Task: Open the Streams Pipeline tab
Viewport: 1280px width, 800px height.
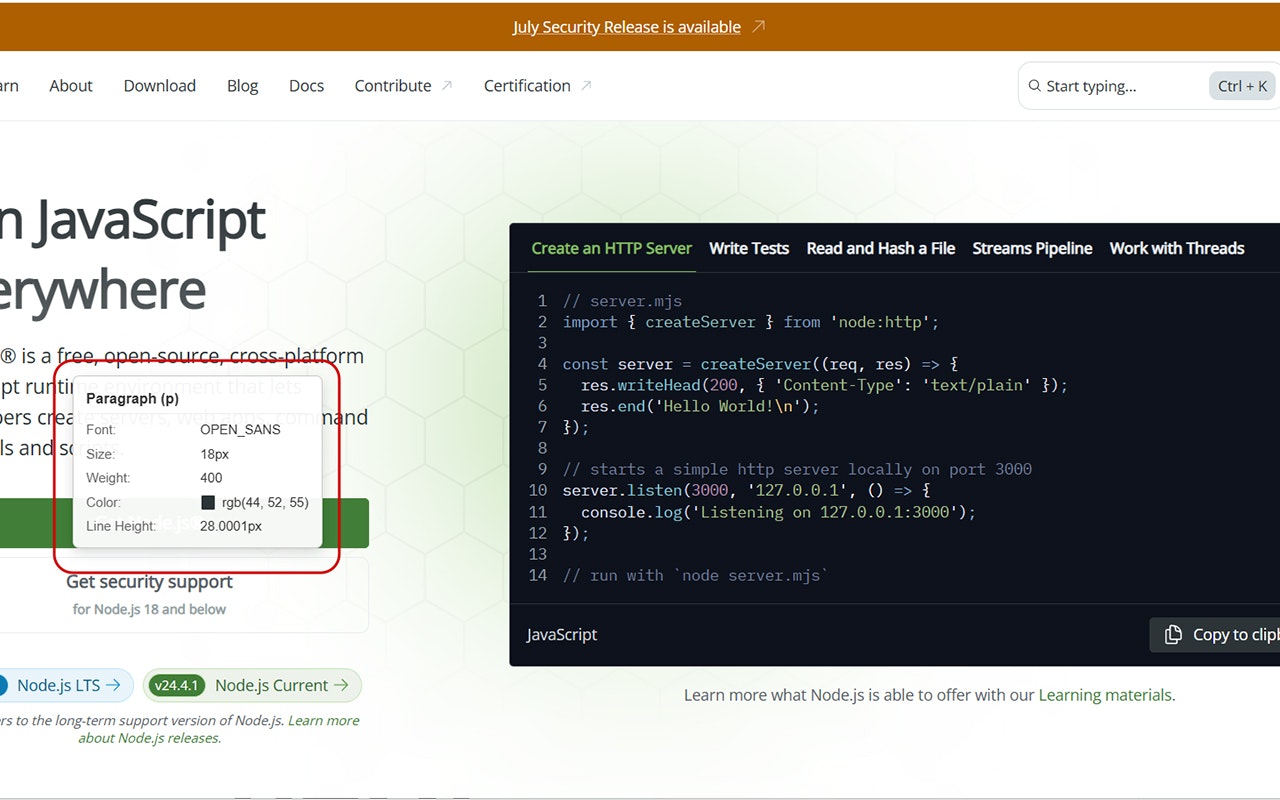Action: coord(1032,248)
